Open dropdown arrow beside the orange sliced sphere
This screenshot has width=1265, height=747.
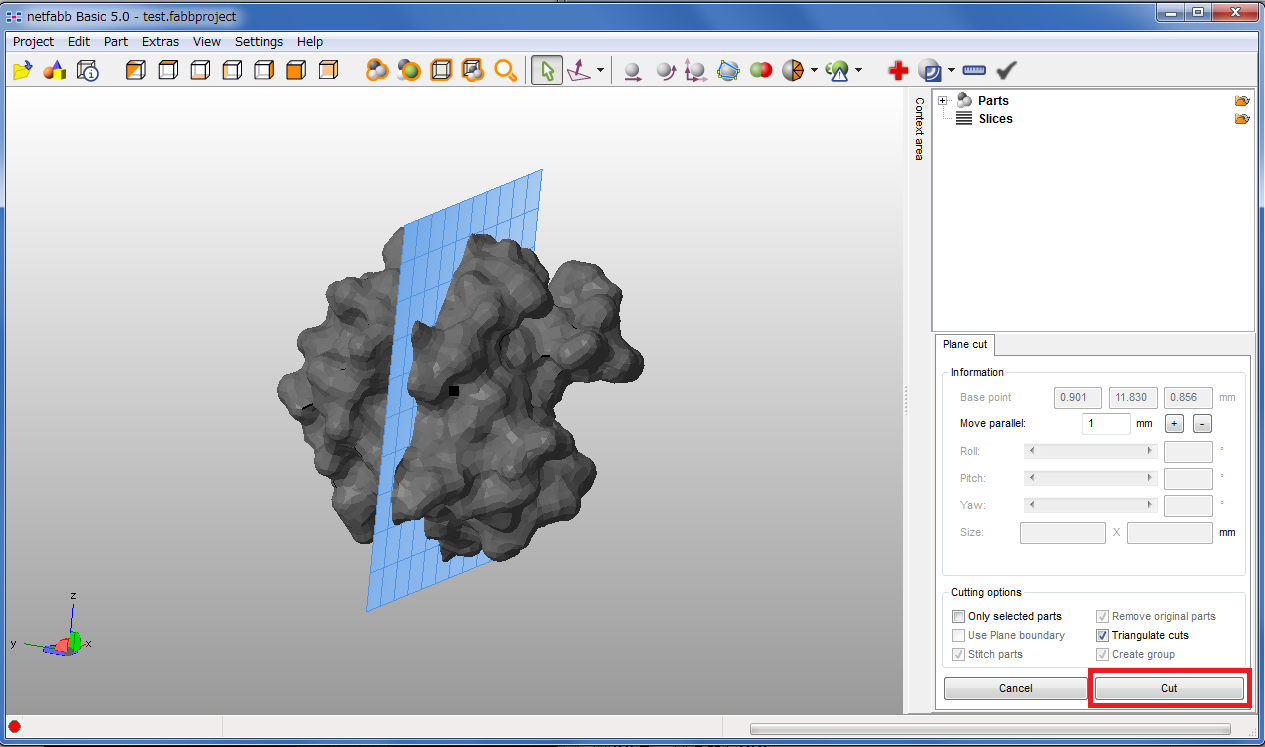coord(814,71)
